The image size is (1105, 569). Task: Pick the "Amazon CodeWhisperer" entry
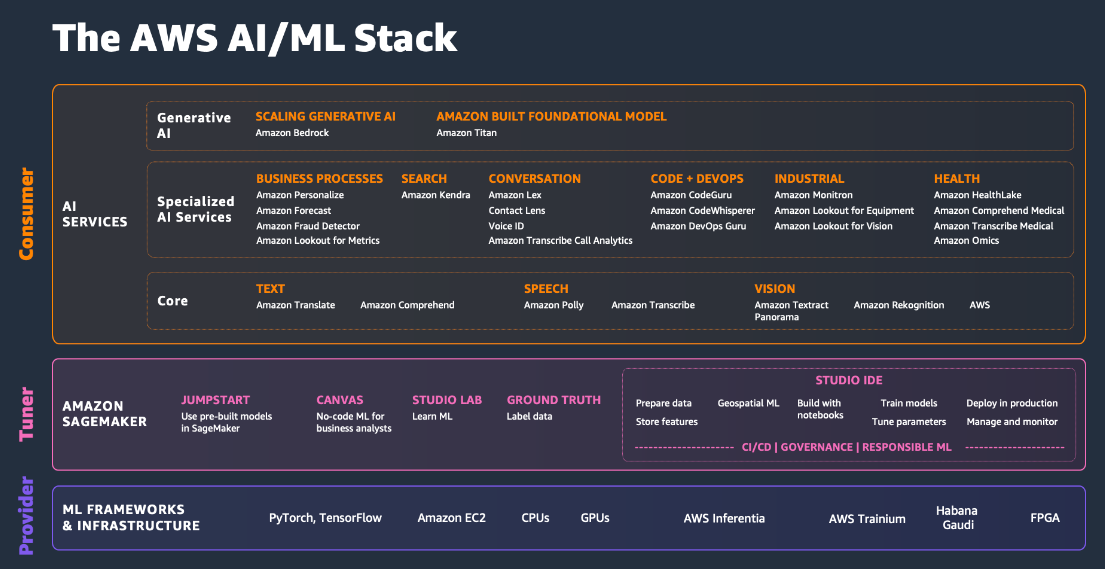pos(703,210)
